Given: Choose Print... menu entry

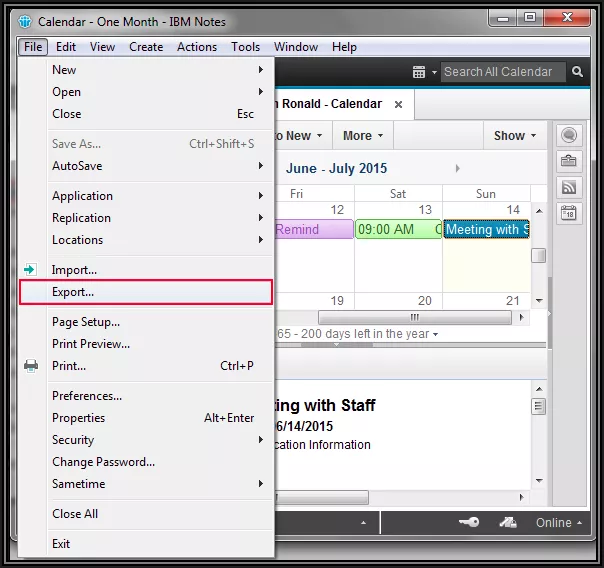Looking at the screenshot, I should tap(146, 365).
